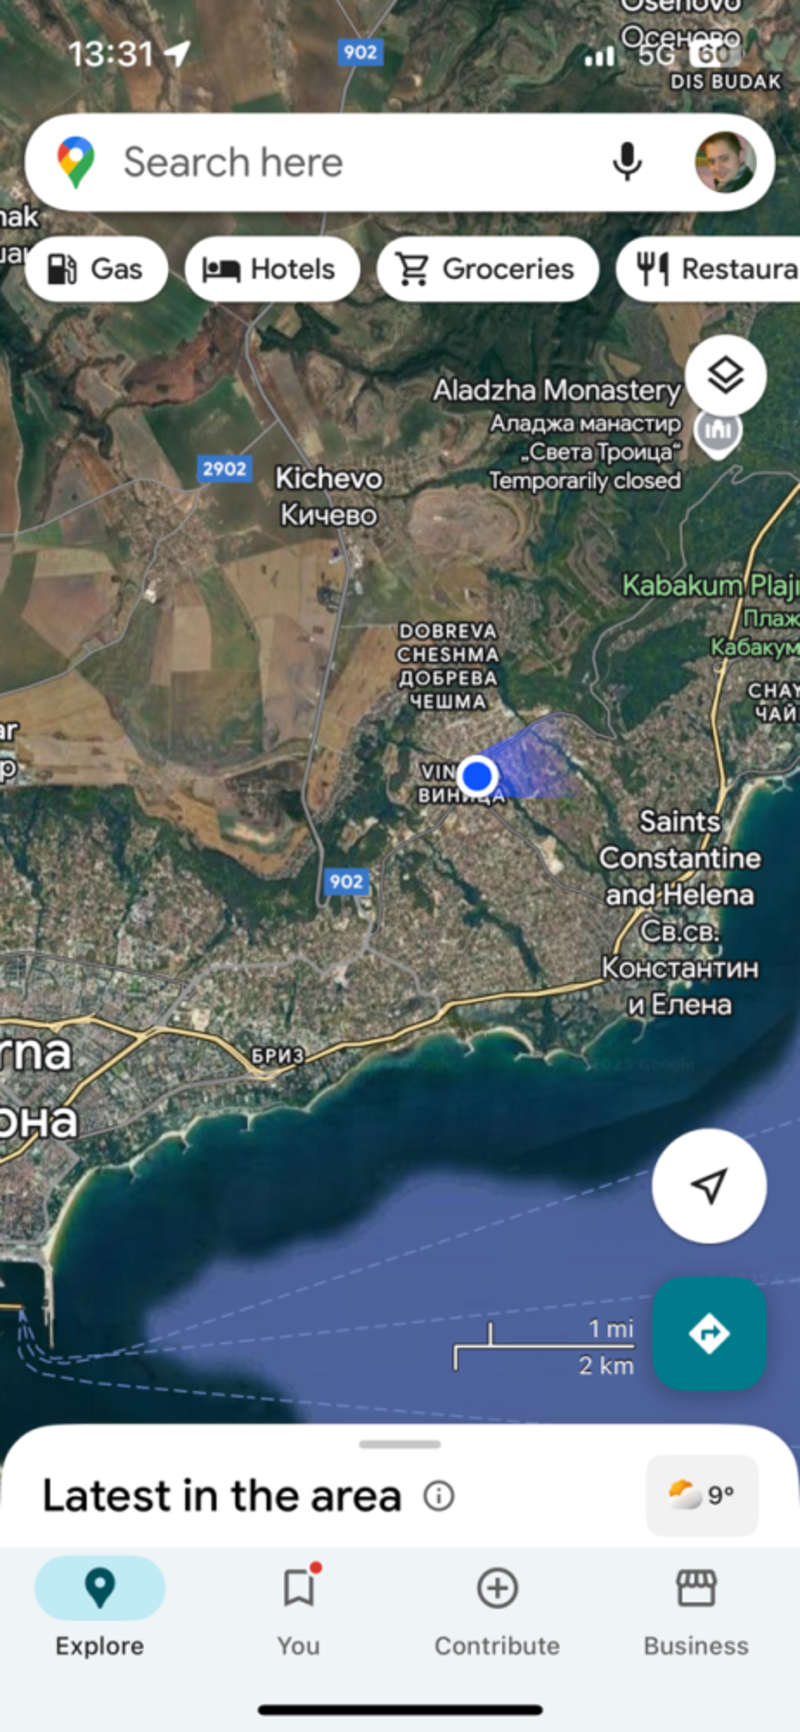Tap the info icon beside Latest in the area
The image size is (800, 1732).
pos(439,1496)
